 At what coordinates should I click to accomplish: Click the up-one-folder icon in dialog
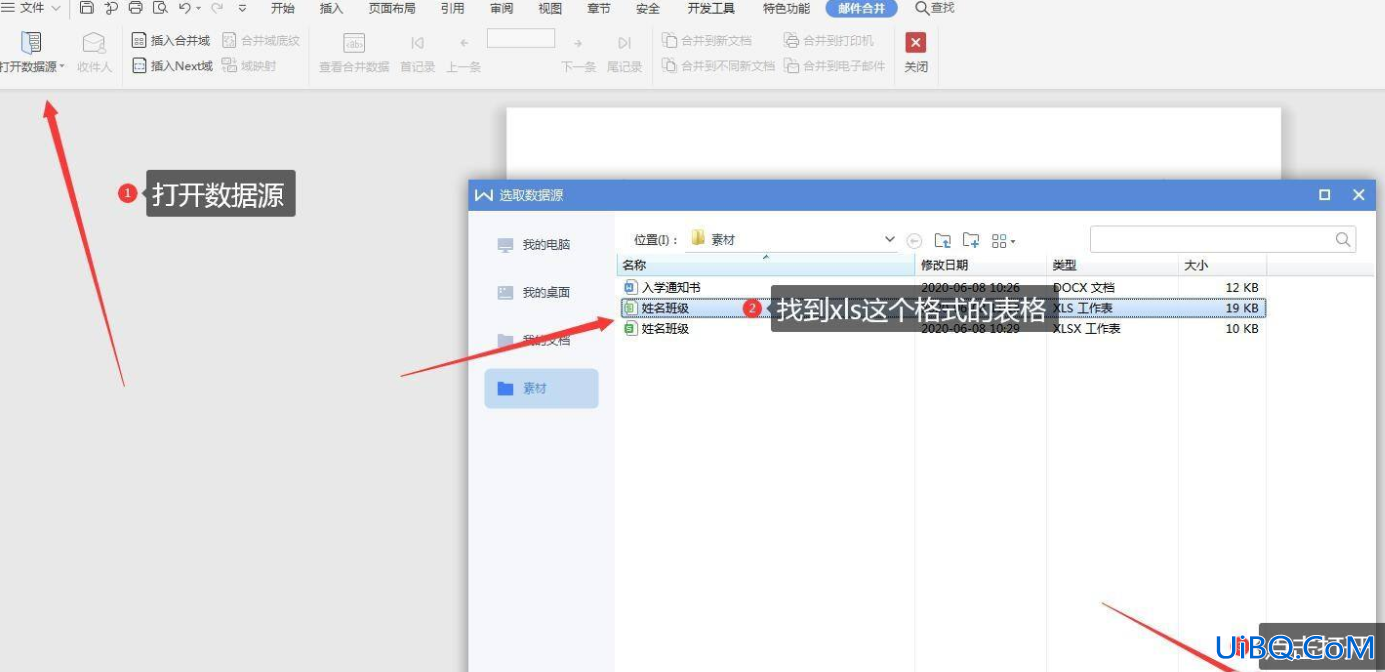[942, 240]
